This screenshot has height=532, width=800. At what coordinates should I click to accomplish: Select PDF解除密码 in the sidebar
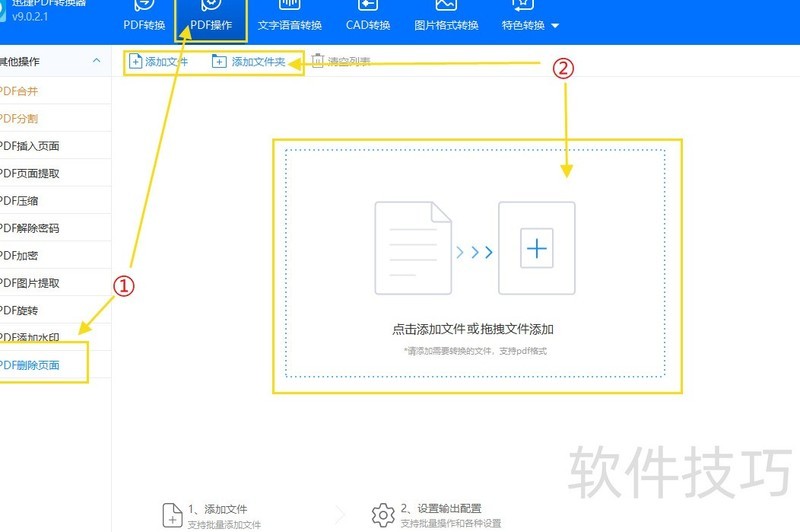55,228
